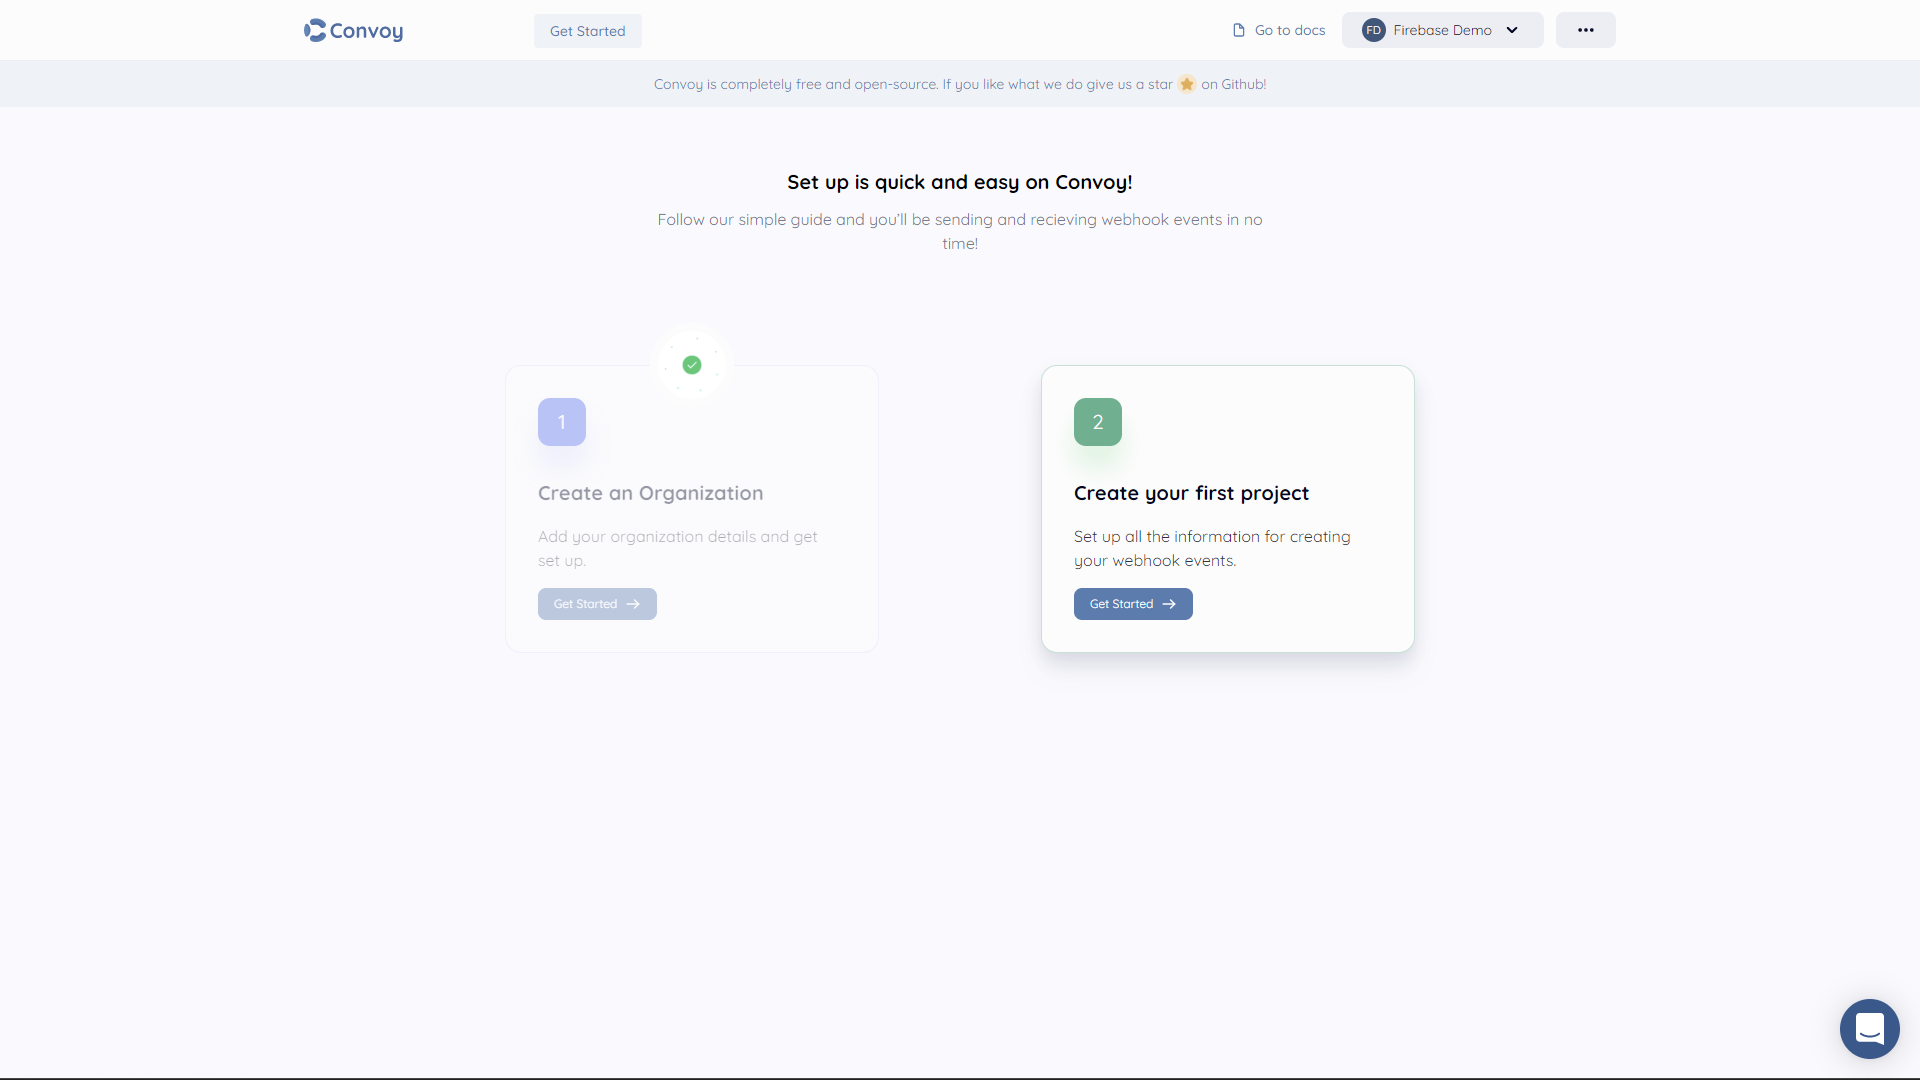The height and width of the screenshot is (1080, 1920).
Task: Expand the Firebase Demo organization dropdown
Action: tap(1442, 30)
